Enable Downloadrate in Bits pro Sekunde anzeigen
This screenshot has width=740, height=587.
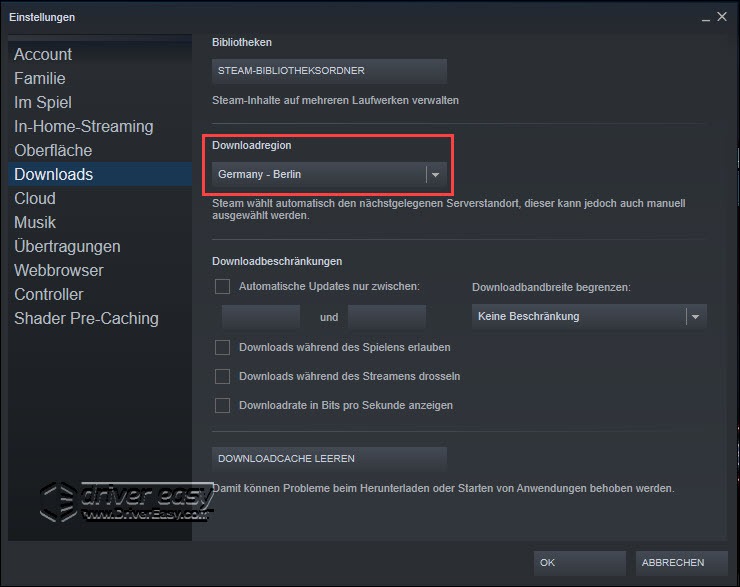222,405
